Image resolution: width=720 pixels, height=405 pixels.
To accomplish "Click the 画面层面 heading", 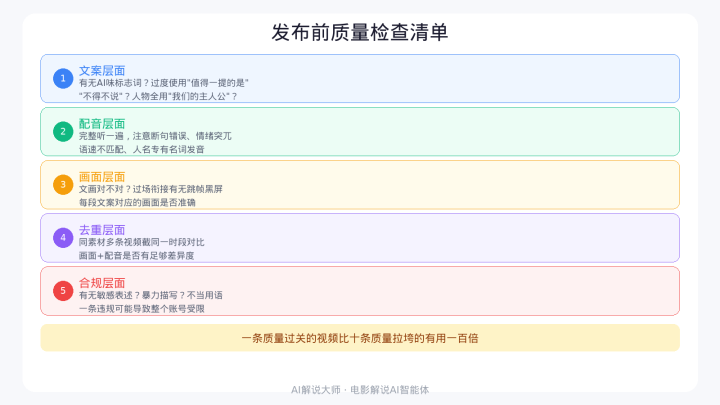I will [x=102, y=176].
